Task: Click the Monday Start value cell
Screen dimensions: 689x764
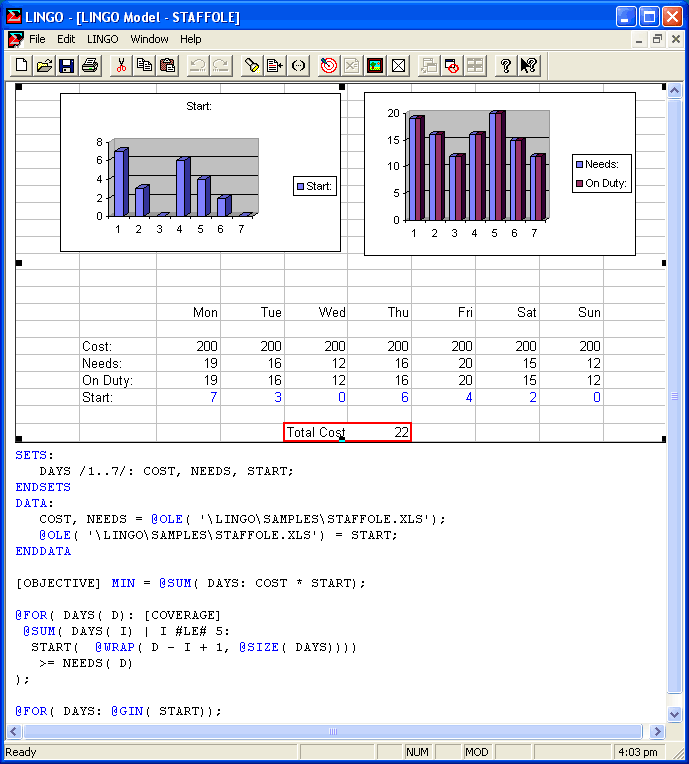Action: pos(189,397)
